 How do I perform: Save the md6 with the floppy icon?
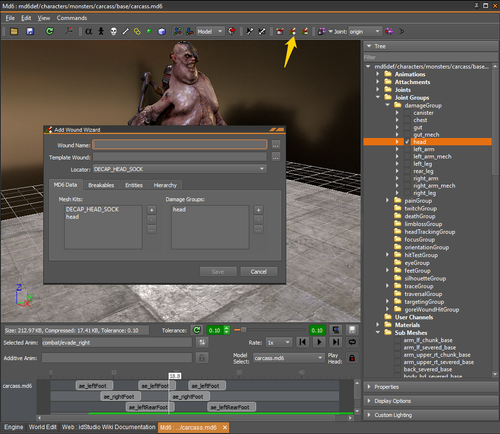click(x=30, y=31)
